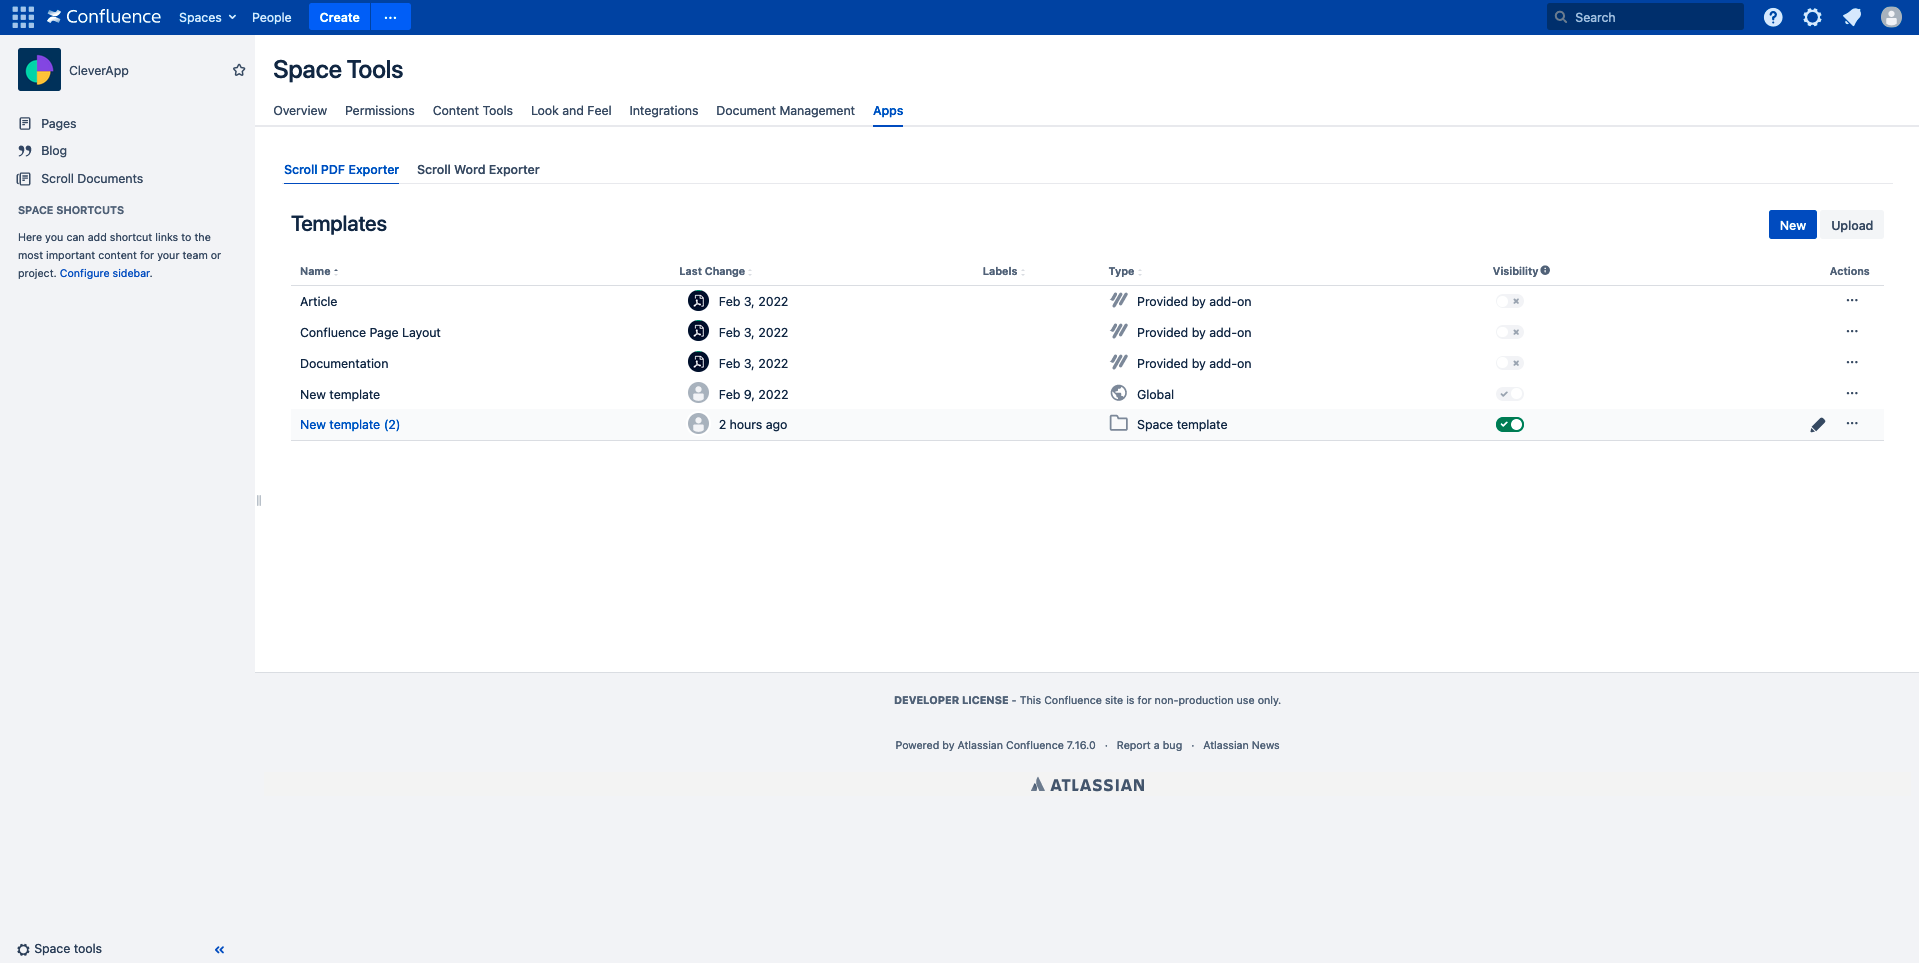
Task: Open the app switcher grid icon
Action: 23,17
